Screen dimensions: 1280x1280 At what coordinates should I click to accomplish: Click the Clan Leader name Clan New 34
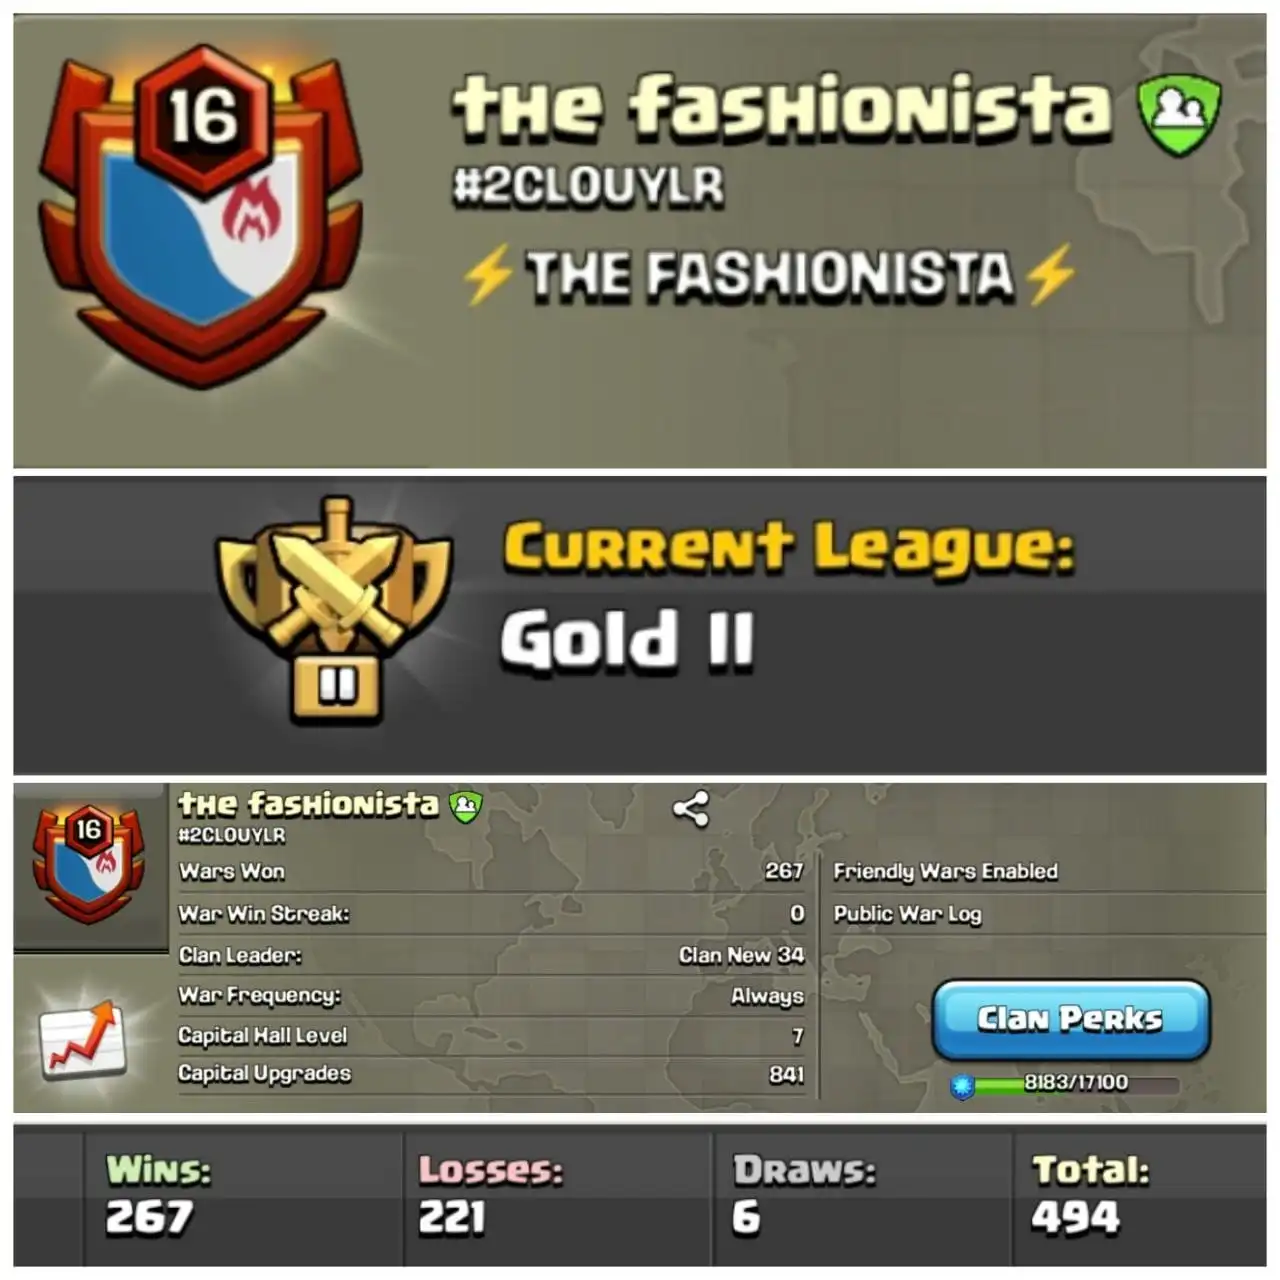tap(741, 955)
